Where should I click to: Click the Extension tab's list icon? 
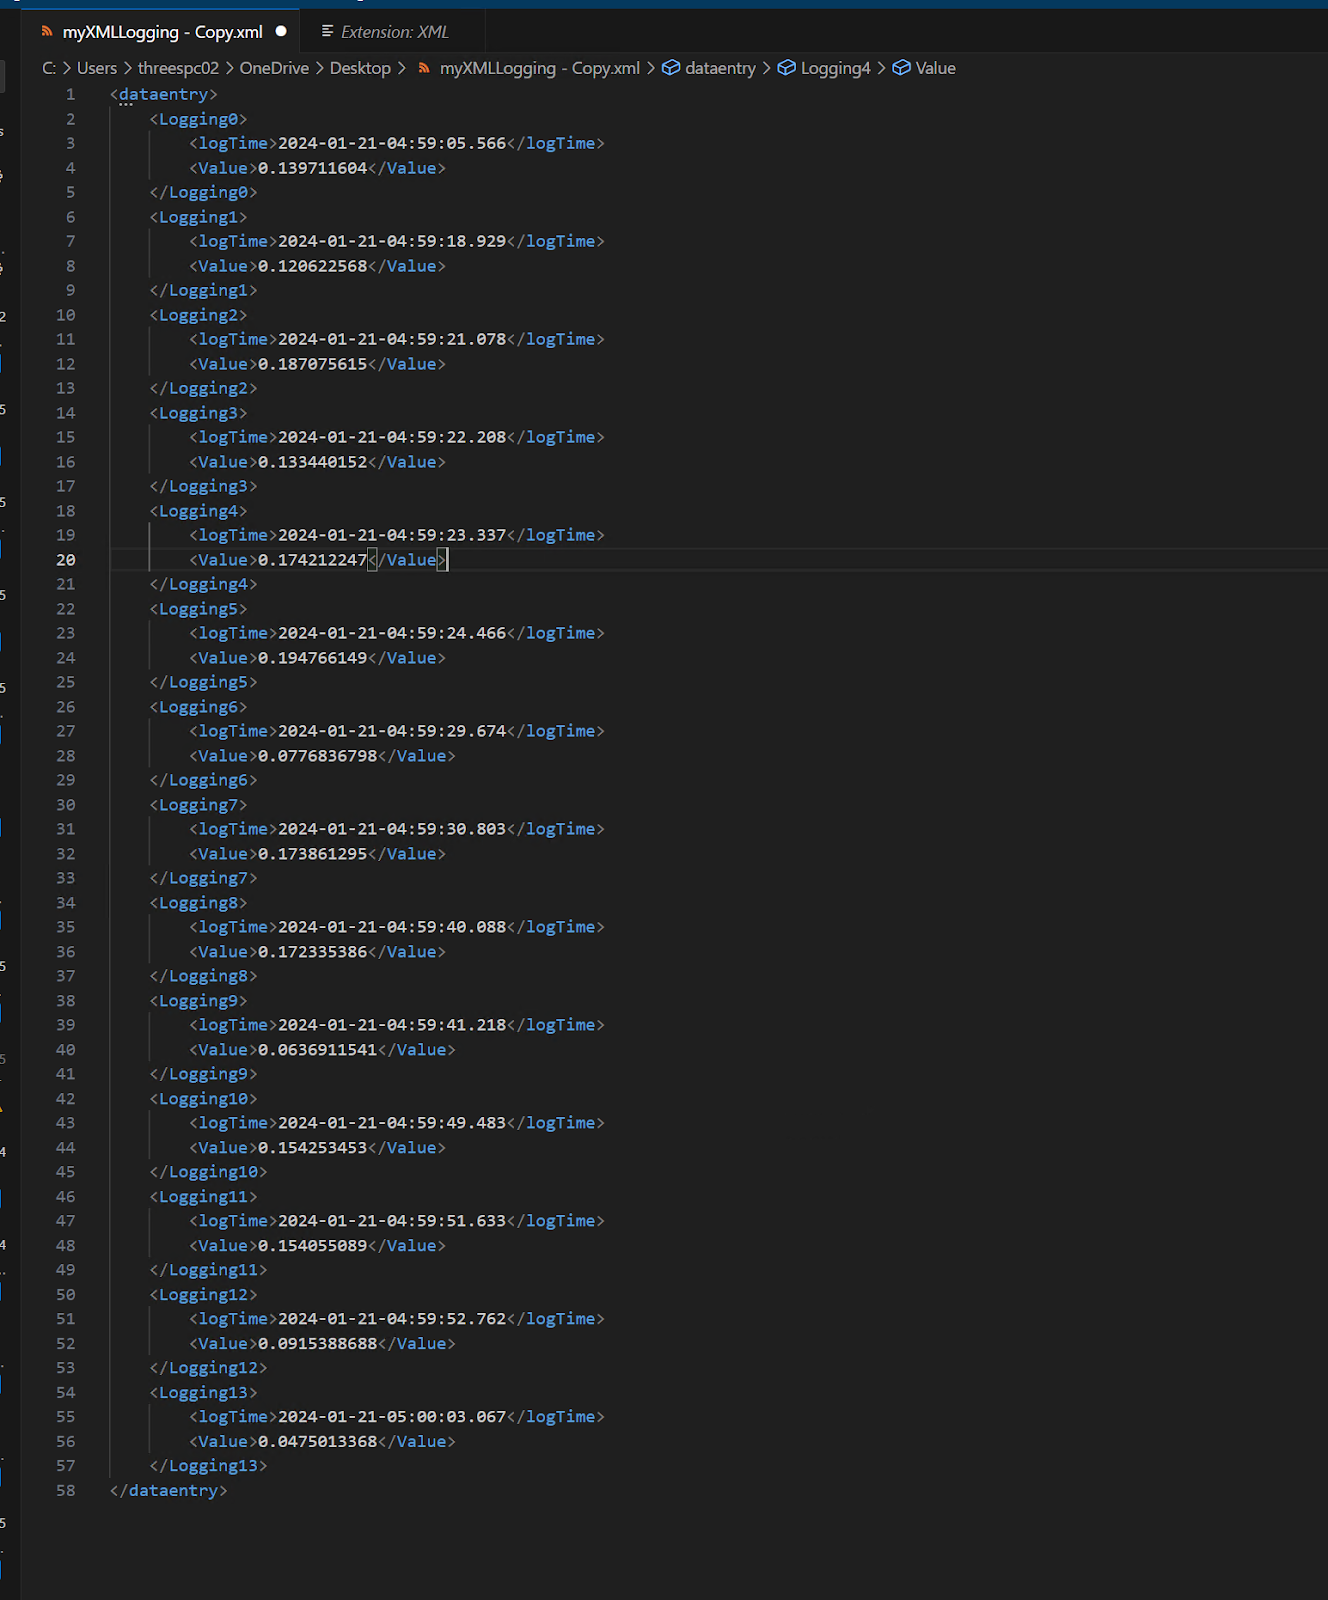tap(327, 32)
